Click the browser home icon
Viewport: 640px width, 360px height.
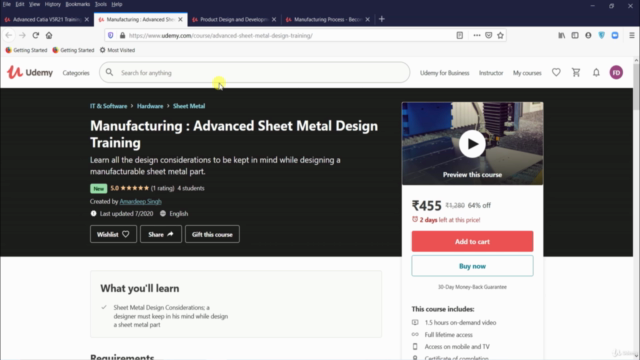(x=49, y=36)
